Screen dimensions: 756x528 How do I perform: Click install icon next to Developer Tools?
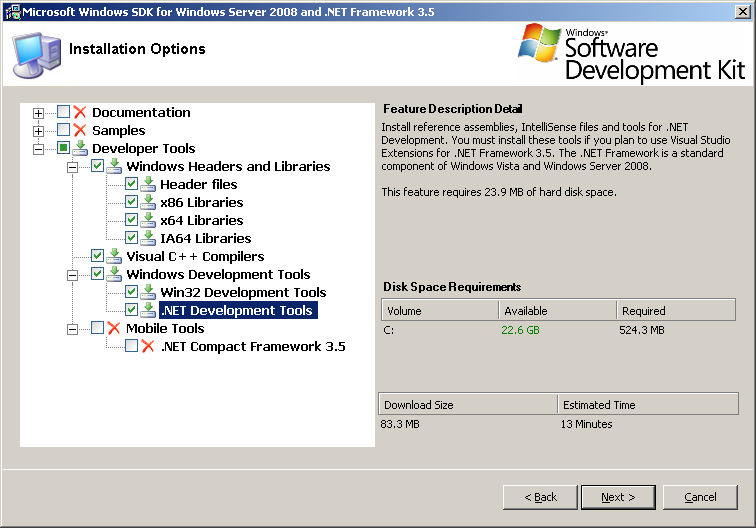(x=80, y=148)
